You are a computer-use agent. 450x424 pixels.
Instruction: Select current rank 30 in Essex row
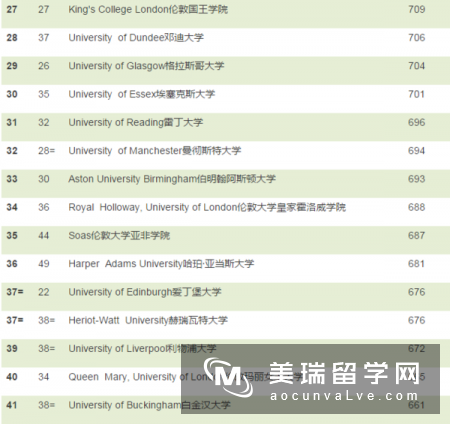point(12,94)
